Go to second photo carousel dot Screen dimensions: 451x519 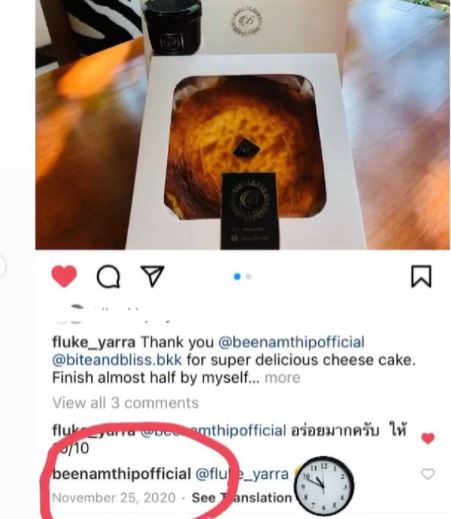point(248,277)
